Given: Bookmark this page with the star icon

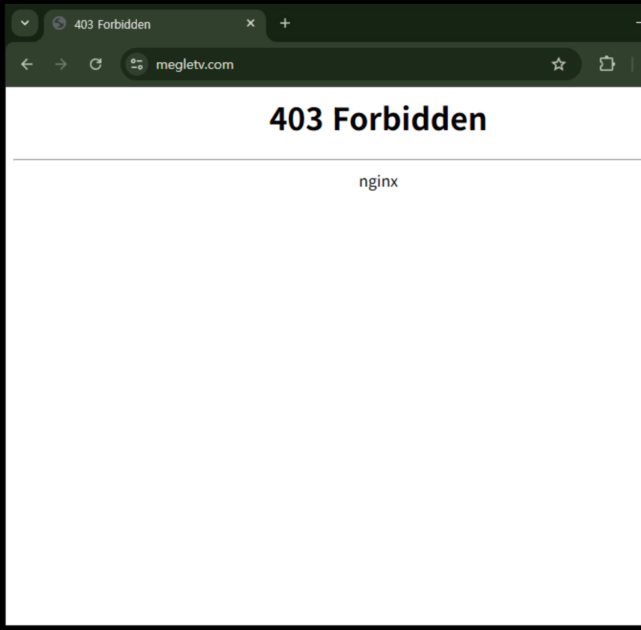Looking at the screenshot, I should coord(558,64).
